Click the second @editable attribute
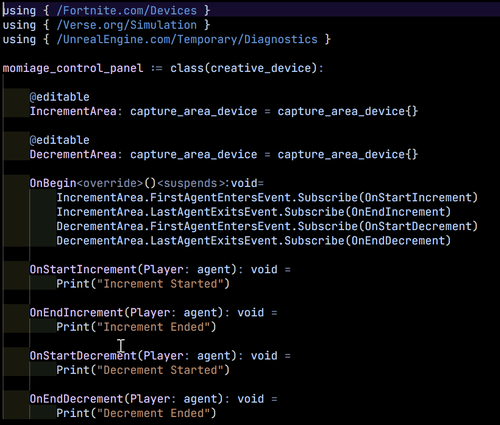 tap(60, 140)
